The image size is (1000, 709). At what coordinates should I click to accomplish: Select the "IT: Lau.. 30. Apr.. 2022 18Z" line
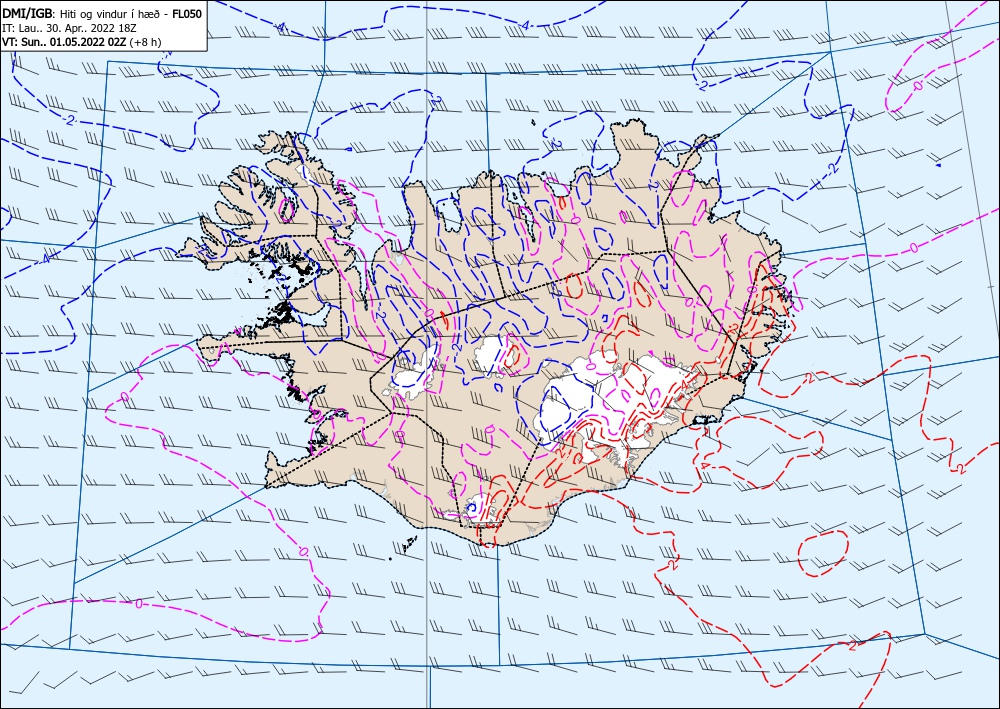coord(70,28)
